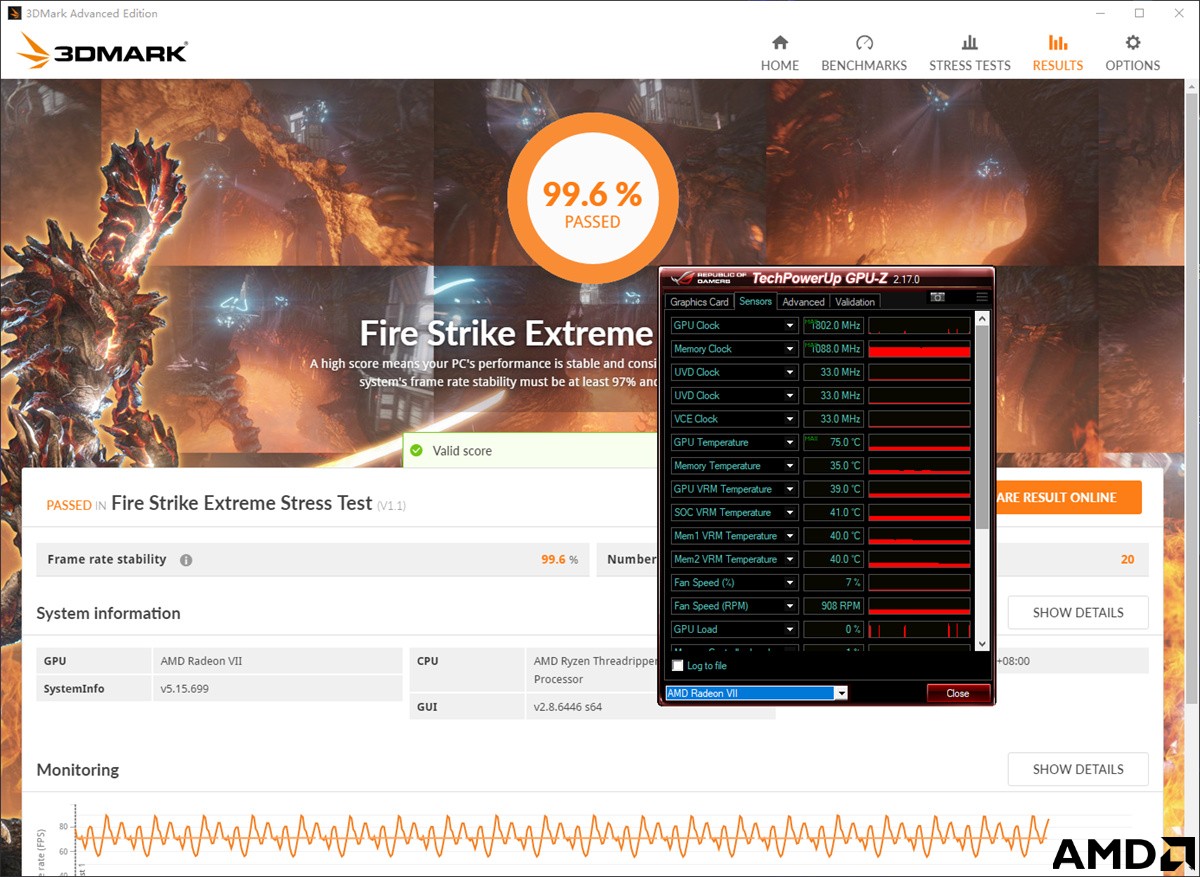Expand the GPU Clock sensor dropdown
Image resolution: width=1200 pixels, height=877 pixels.
(790, 326)
